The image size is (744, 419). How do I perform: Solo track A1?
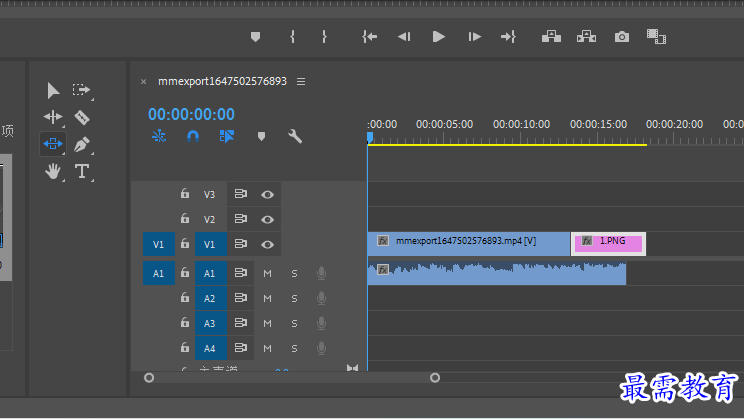(x=294, y=273)
